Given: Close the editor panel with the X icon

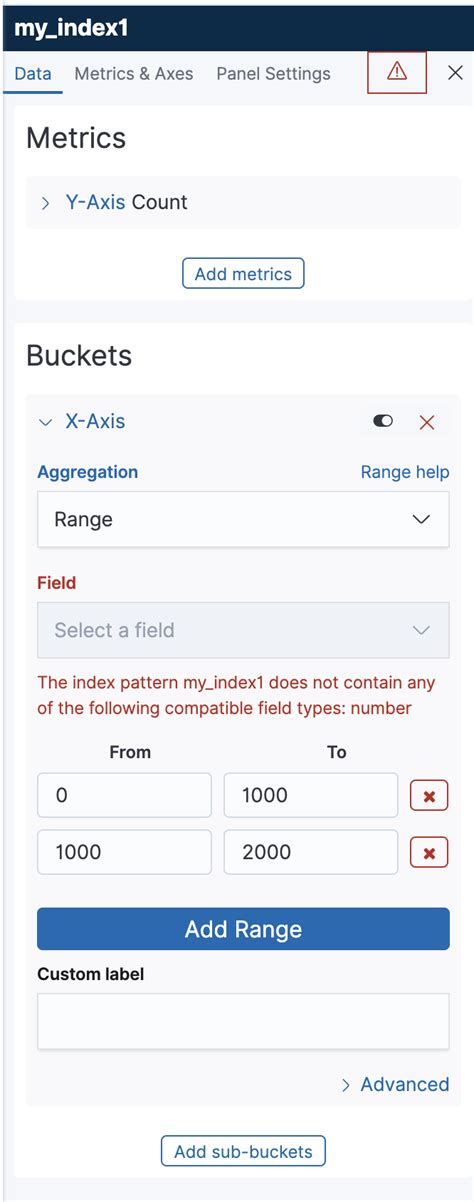Looking at the screenshot, I should (x=455, y=73).
